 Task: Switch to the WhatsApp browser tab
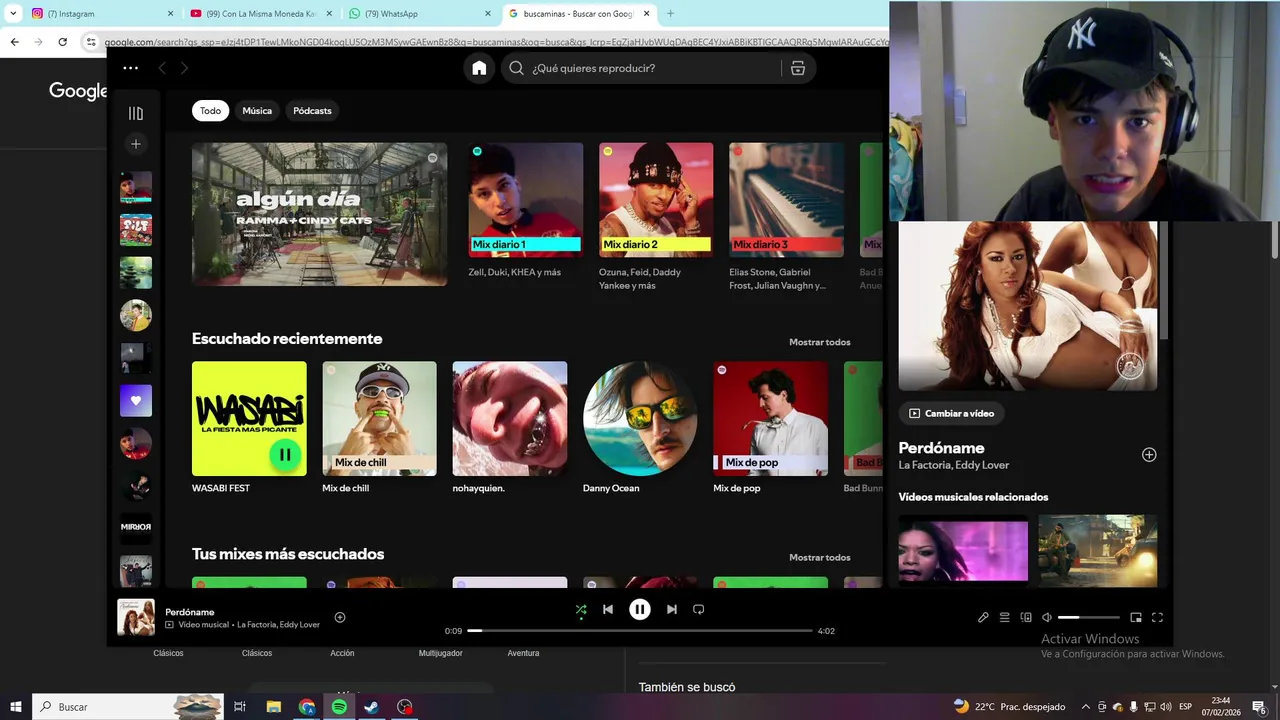click(420, 14)
